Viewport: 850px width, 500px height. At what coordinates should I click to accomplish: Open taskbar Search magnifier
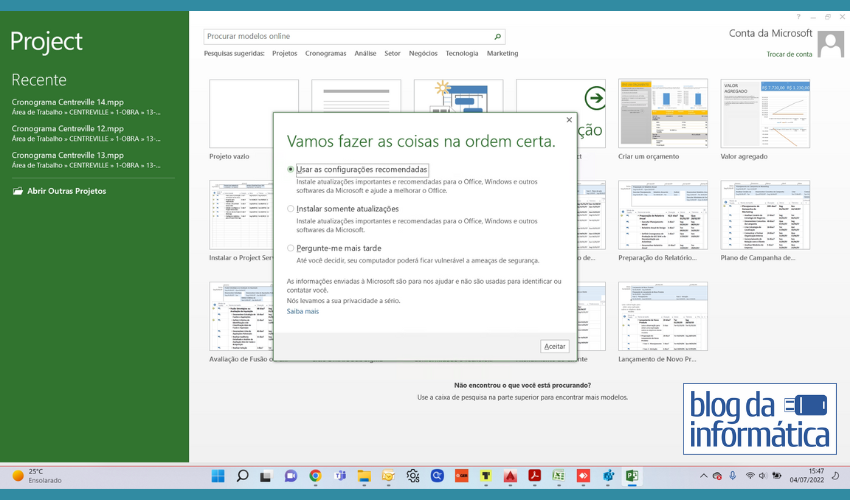click(x=242, y=476)
